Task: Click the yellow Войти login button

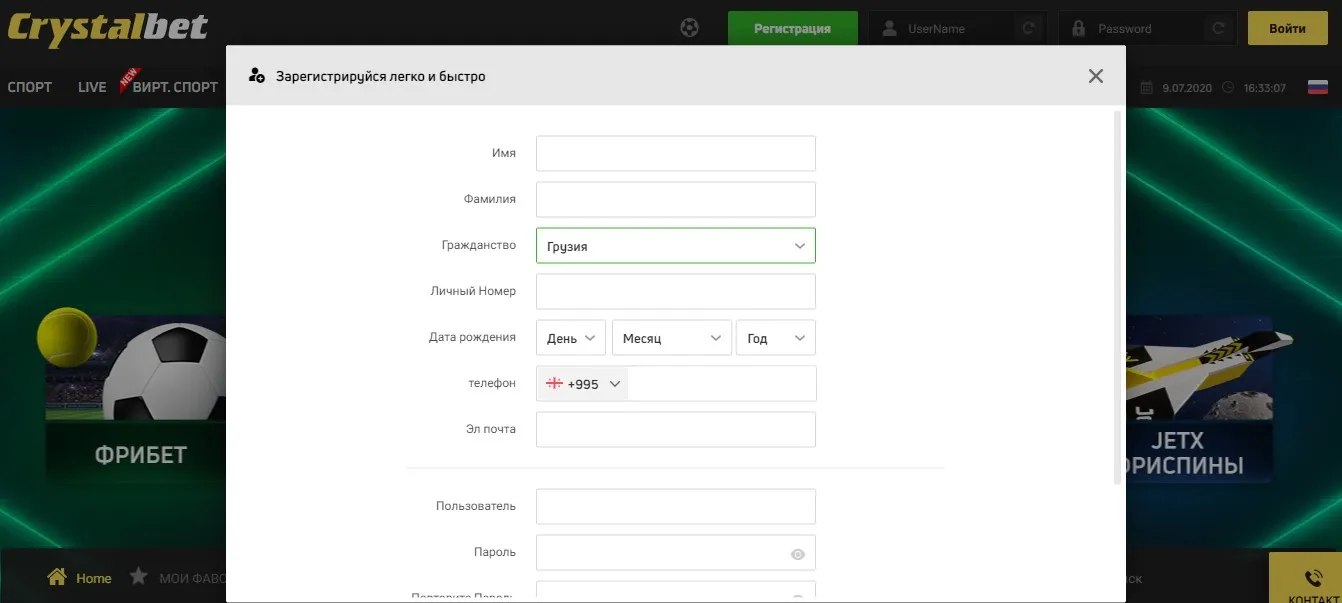Action: pyautogui.click(x=1287, y=28)
